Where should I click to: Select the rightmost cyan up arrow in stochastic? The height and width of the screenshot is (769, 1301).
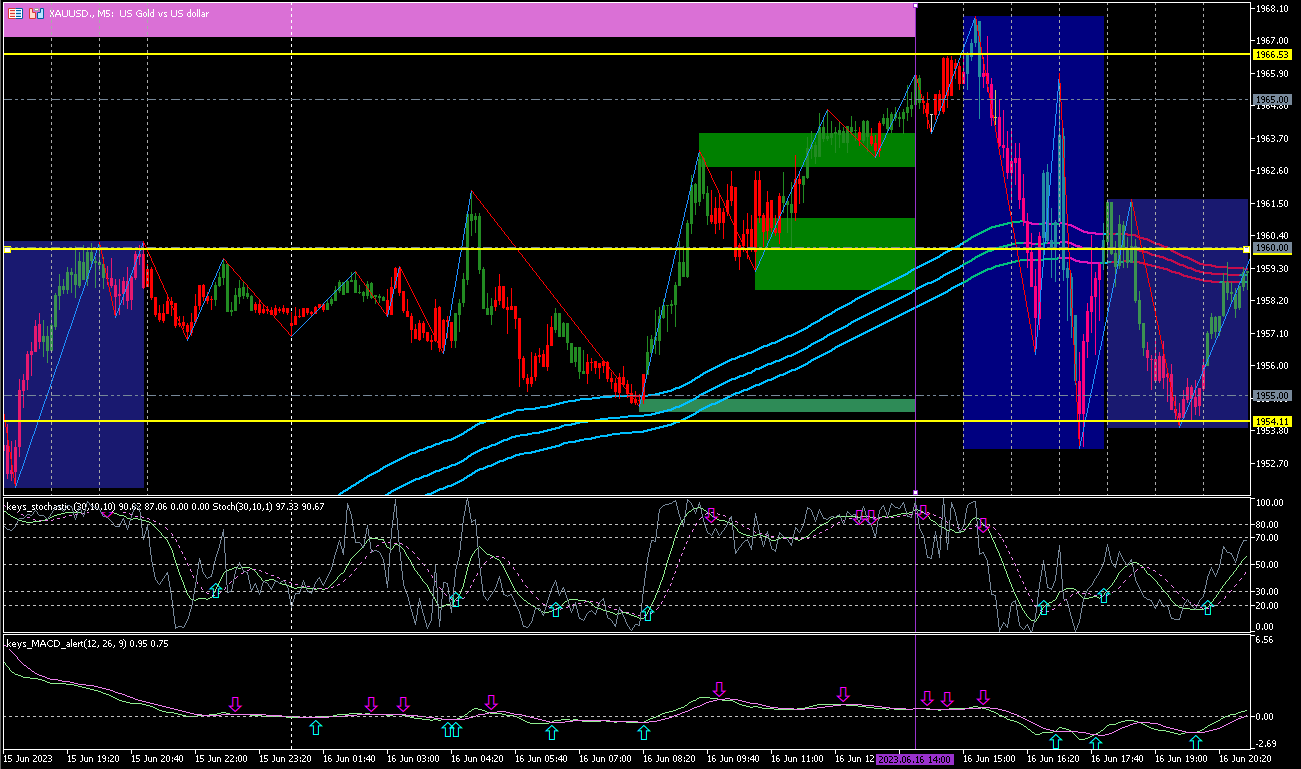[x=1207, y=607]
